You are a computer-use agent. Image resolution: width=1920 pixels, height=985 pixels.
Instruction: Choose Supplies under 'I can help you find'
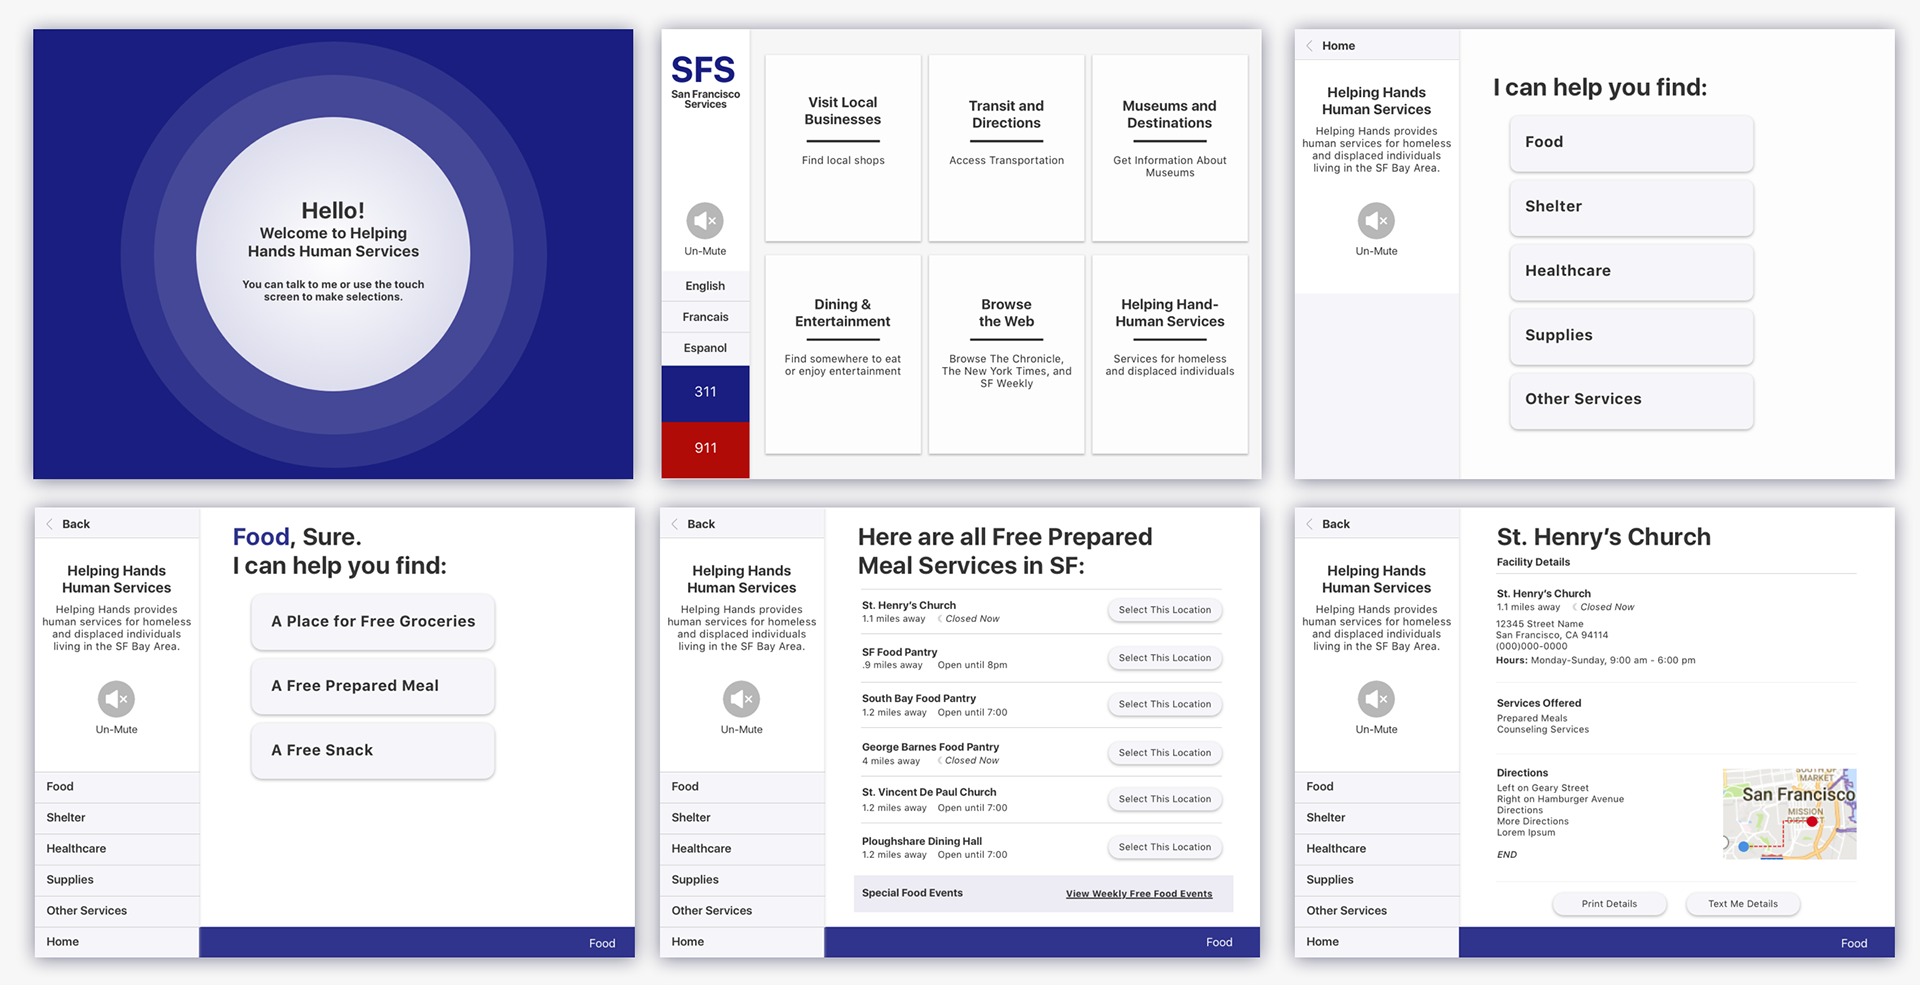pyautogui.click(x=1631, y=336)
